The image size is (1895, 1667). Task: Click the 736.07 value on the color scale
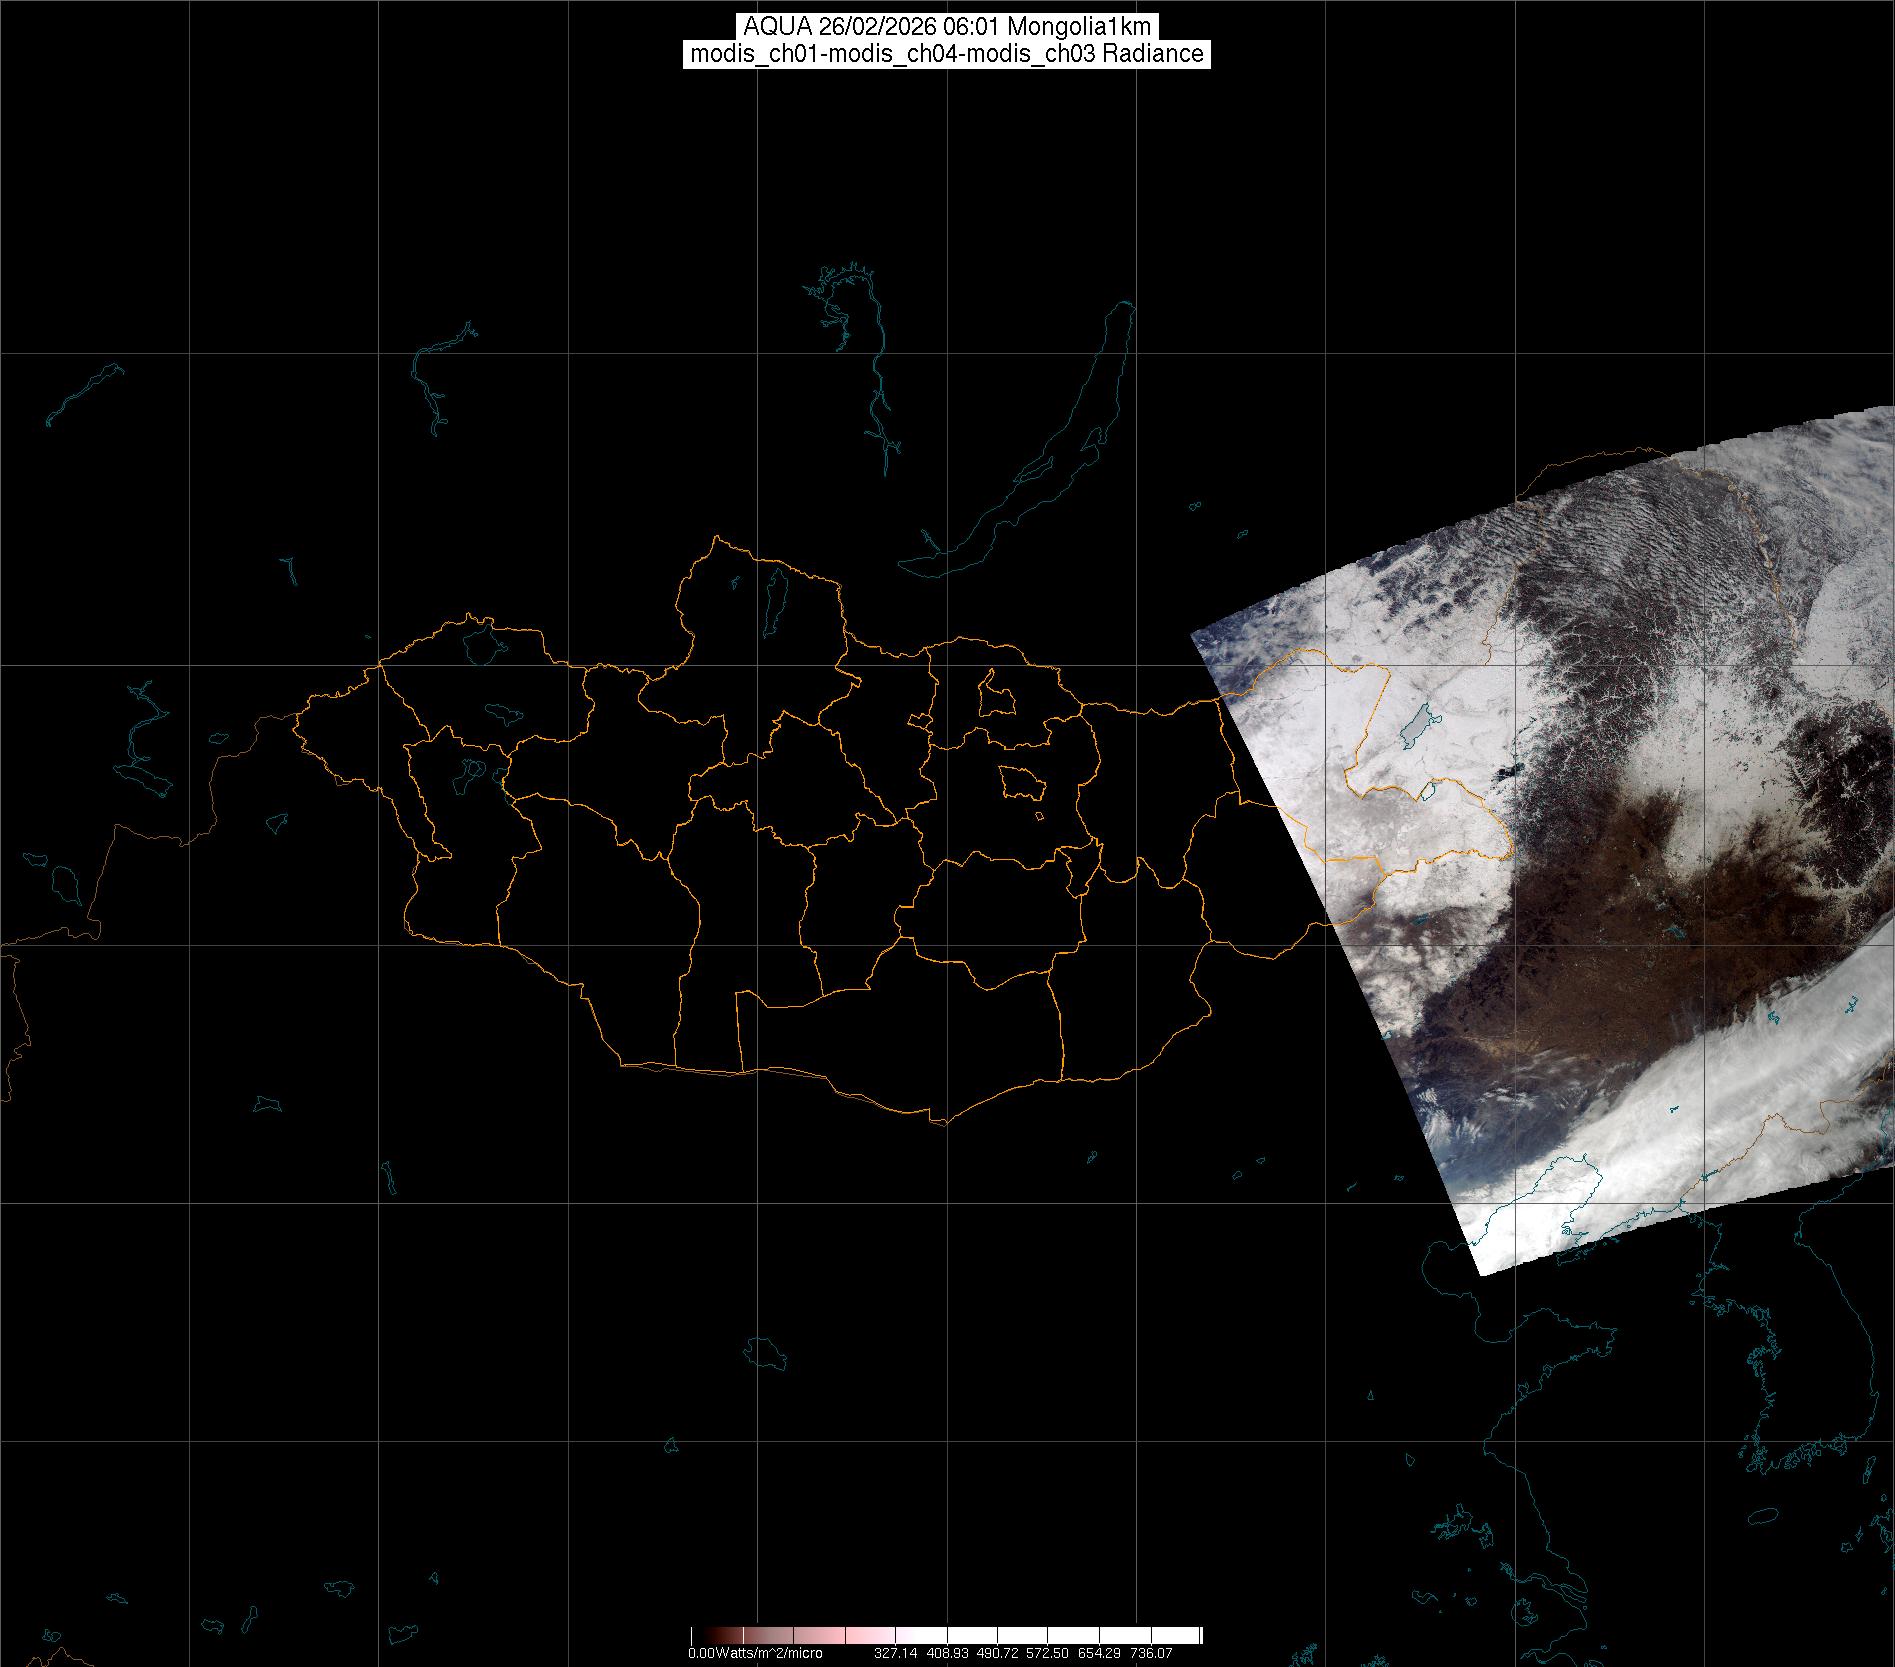1150,1654
